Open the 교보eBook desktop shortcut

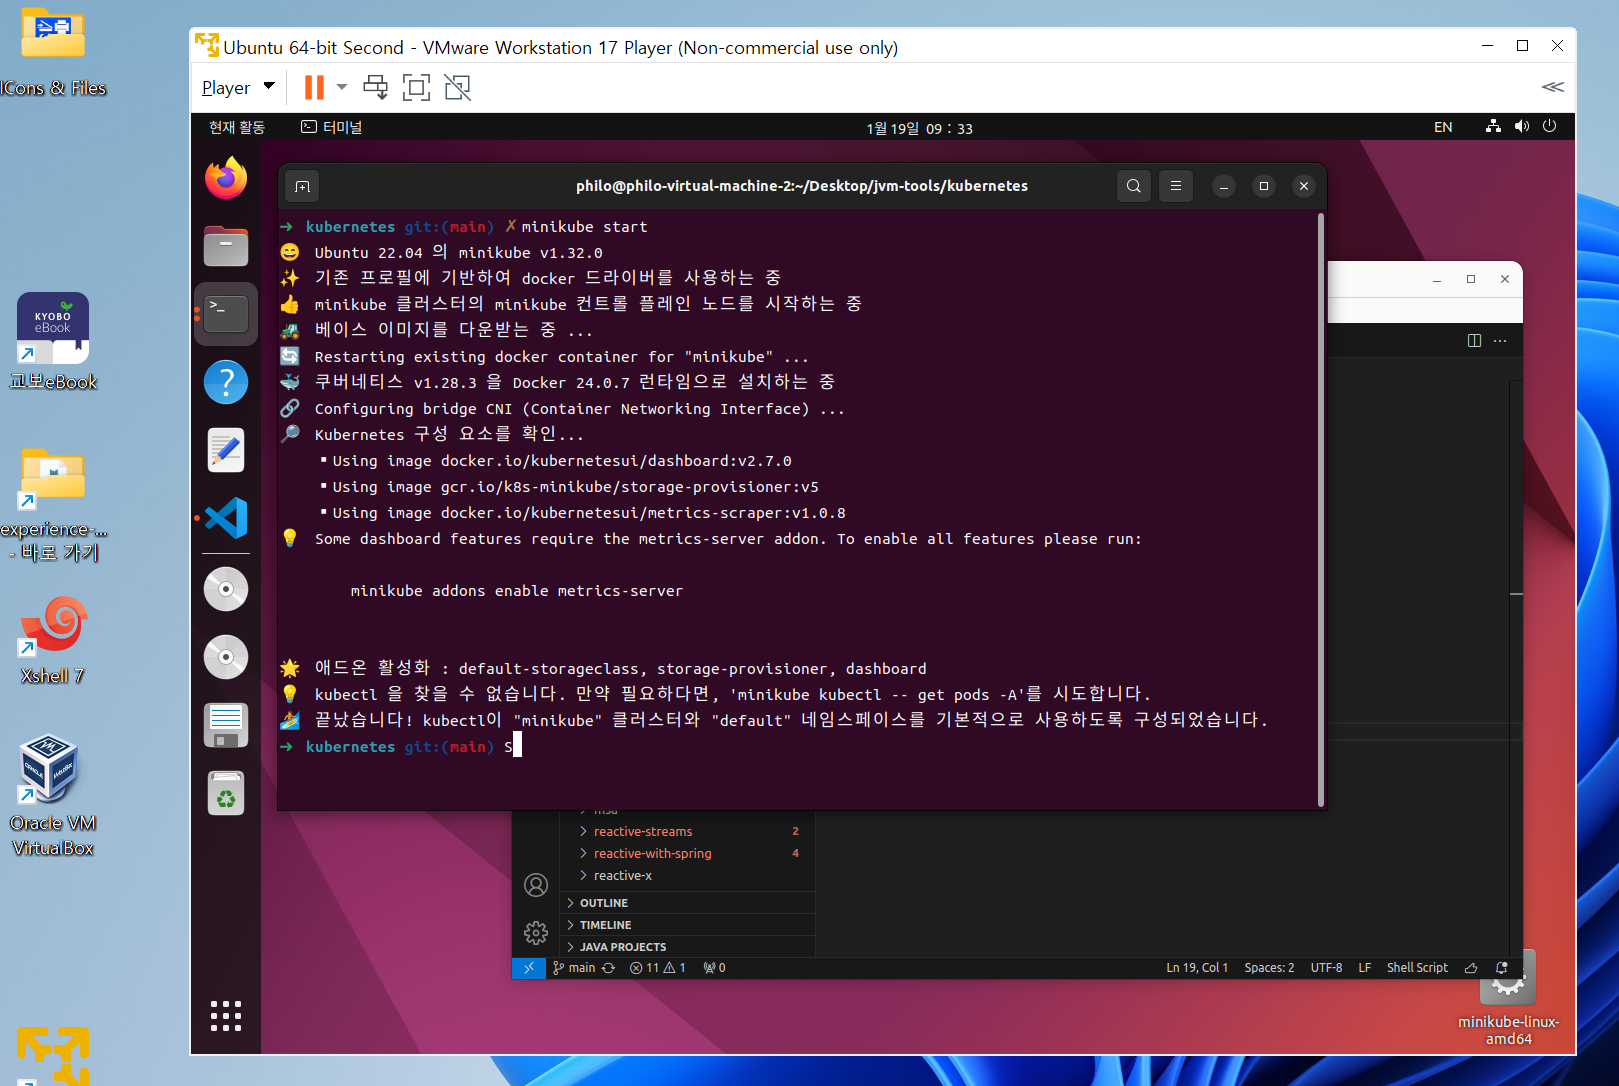coord(53,342)
